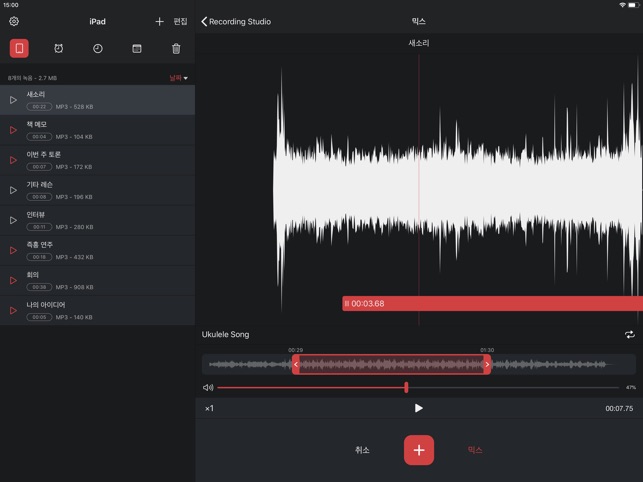
Task: Change the ×1 playback speed
Action: pyautogui.click(x=209, y=408)
